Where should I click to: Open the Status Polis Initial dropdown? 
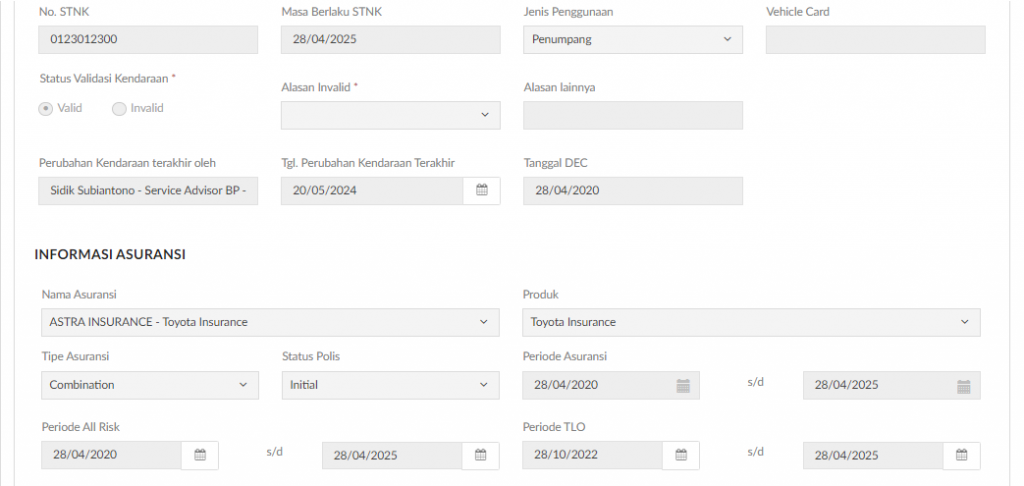tap(391, 385)
